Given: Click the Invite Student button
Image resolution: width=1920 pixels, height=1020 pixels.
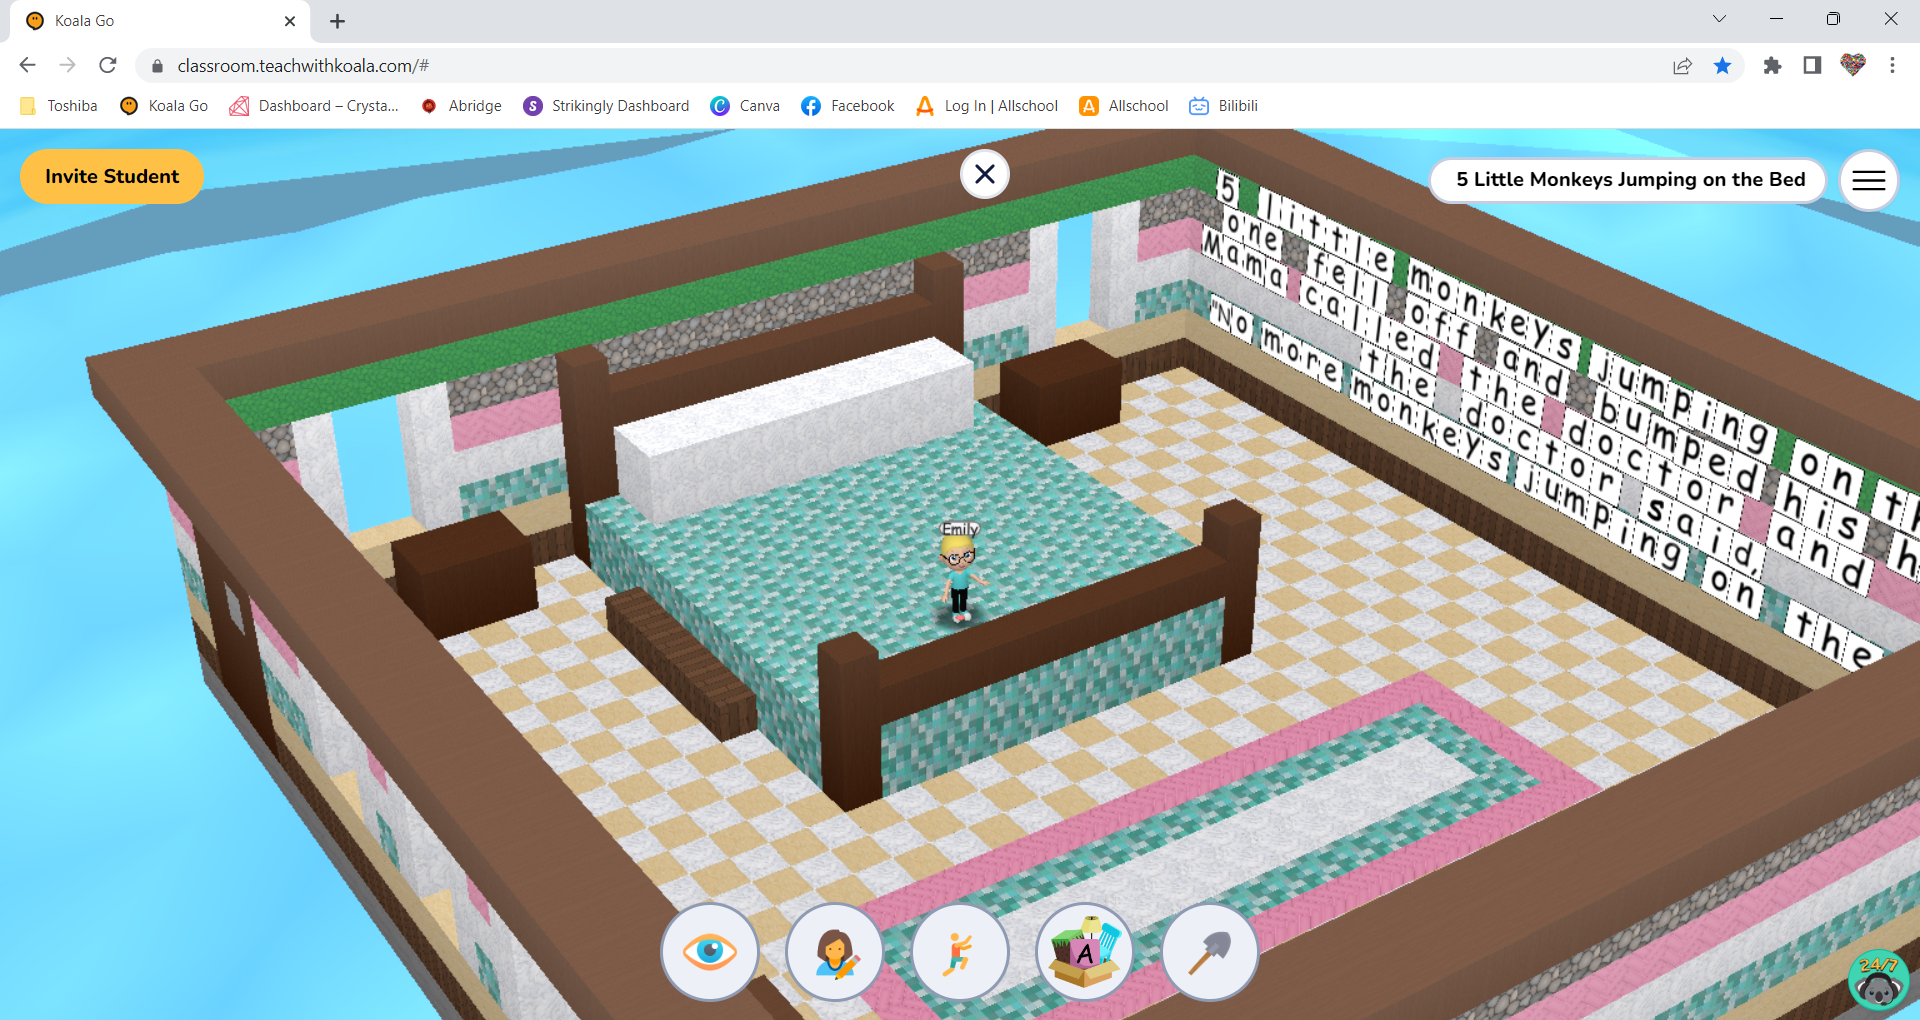Looking at the screenshot, I should point(111,176).
